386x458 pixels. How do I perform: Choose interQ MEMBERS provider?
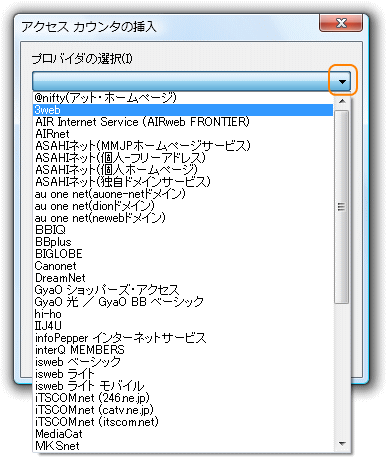point(183,350)
